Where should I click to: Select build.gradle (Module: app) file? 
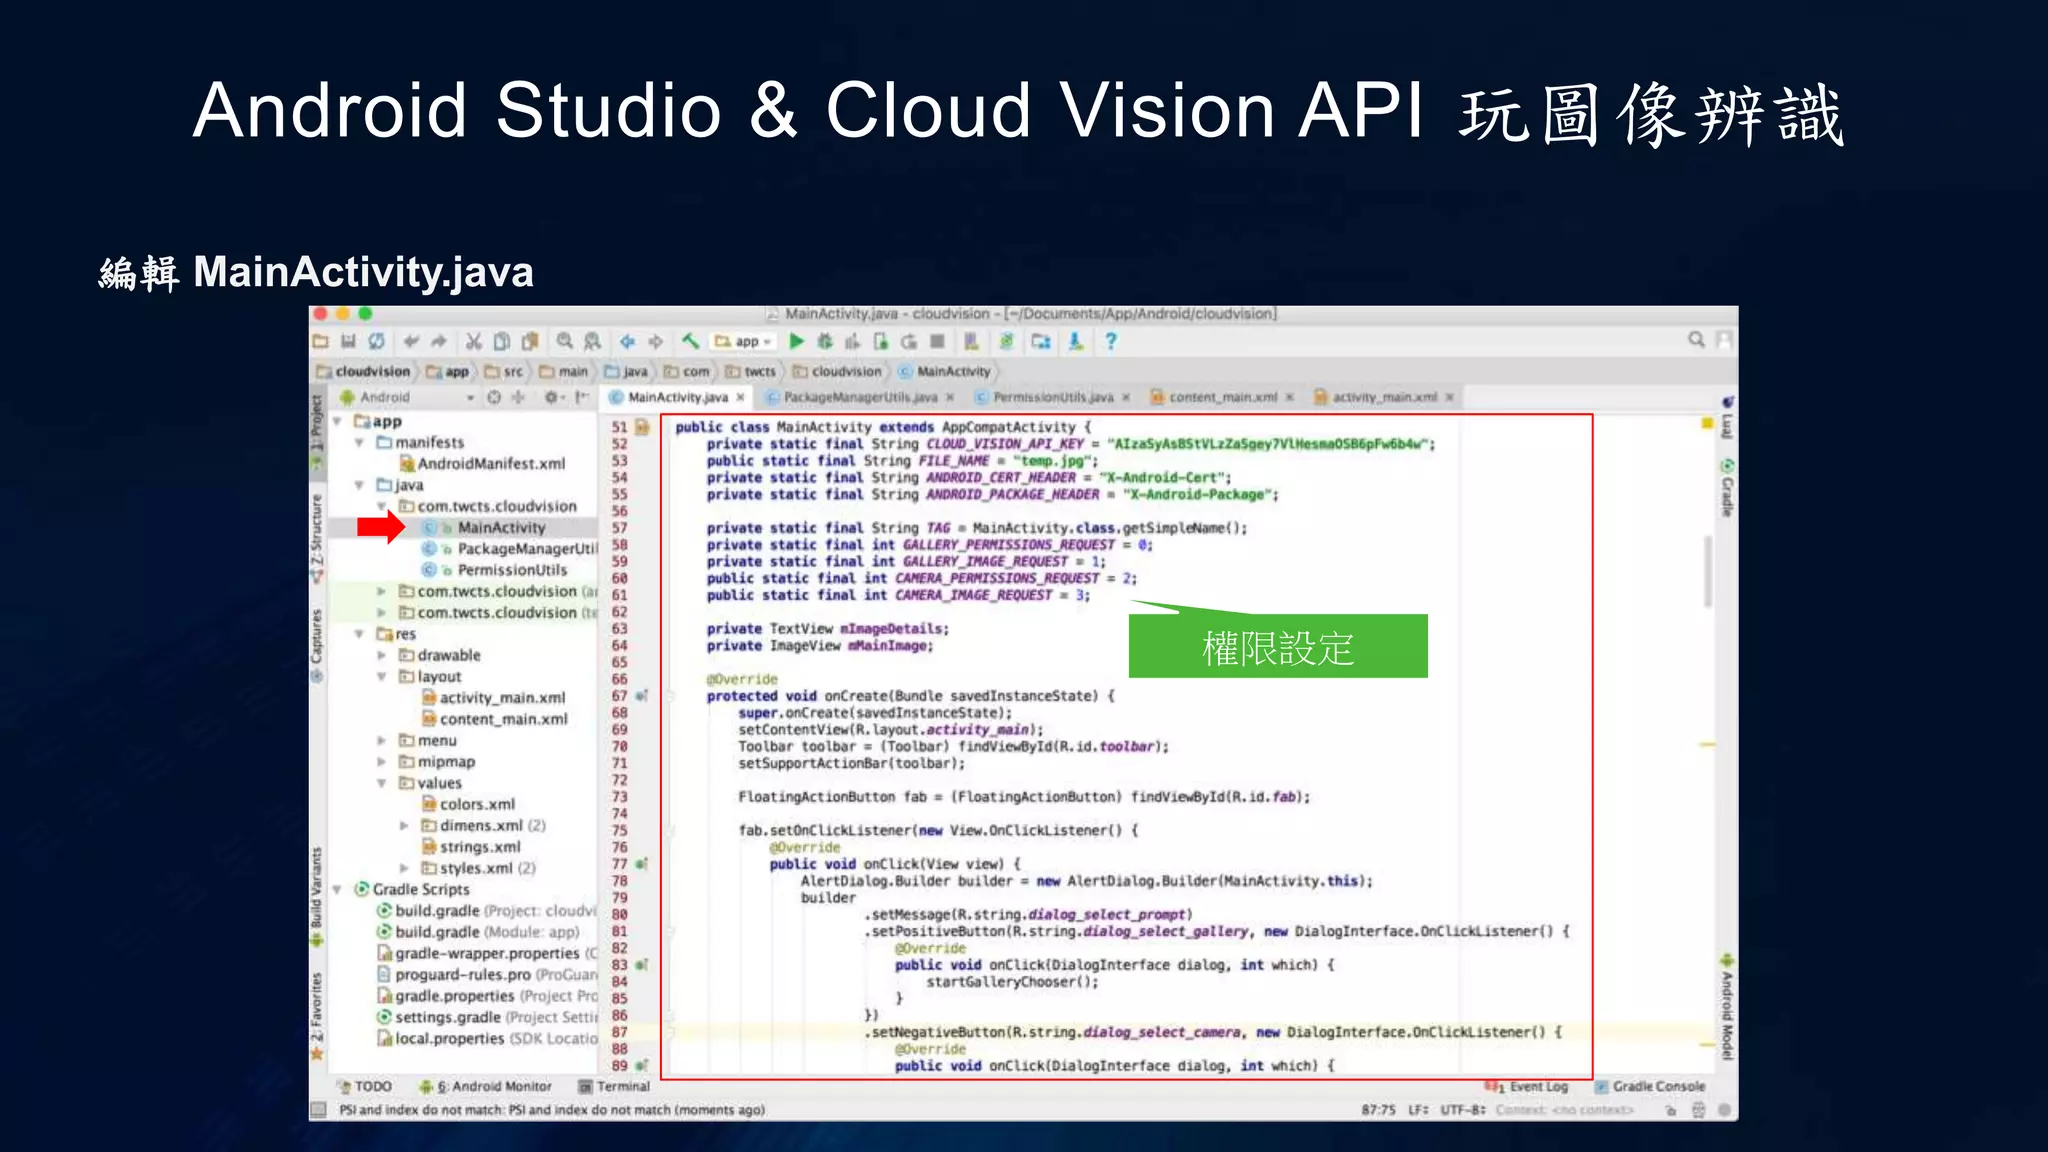[x=478, y=932]
